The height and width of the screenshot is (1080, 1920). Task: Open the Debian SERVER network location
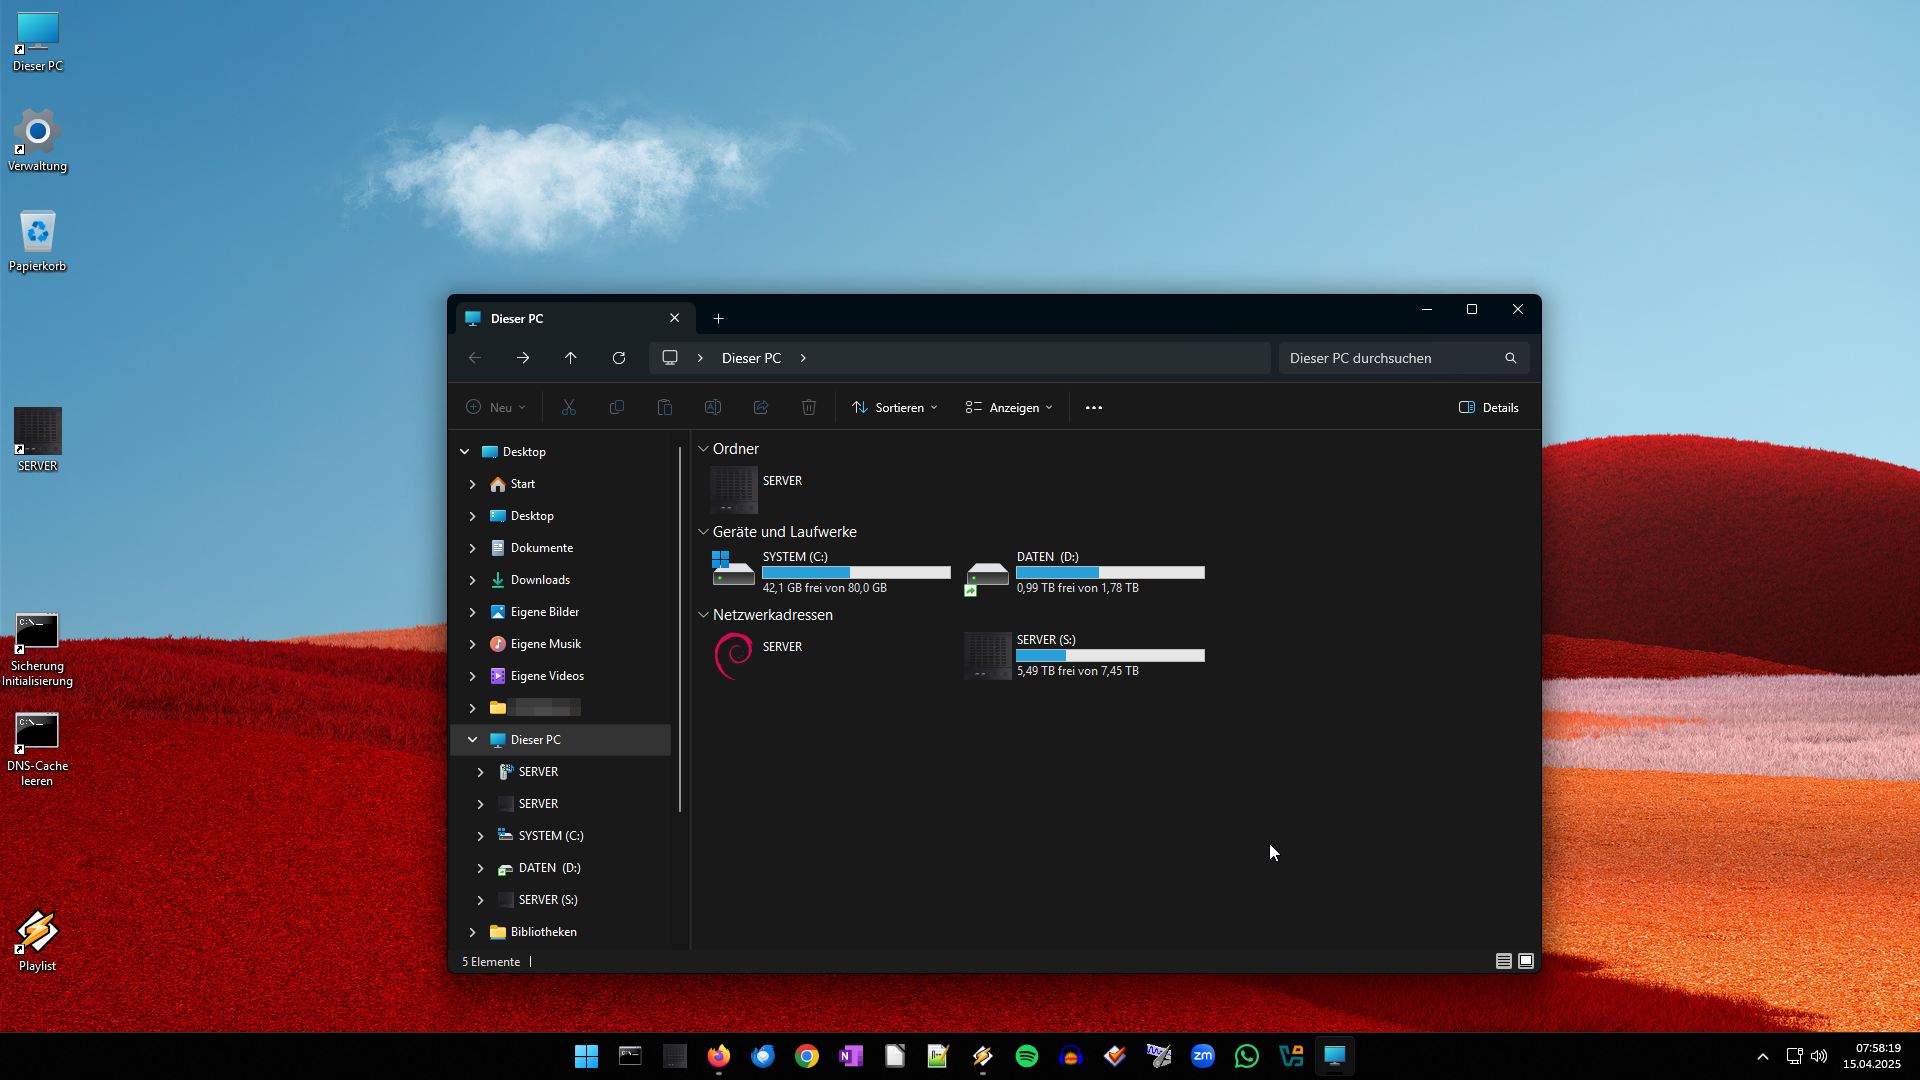click(734, 655)
